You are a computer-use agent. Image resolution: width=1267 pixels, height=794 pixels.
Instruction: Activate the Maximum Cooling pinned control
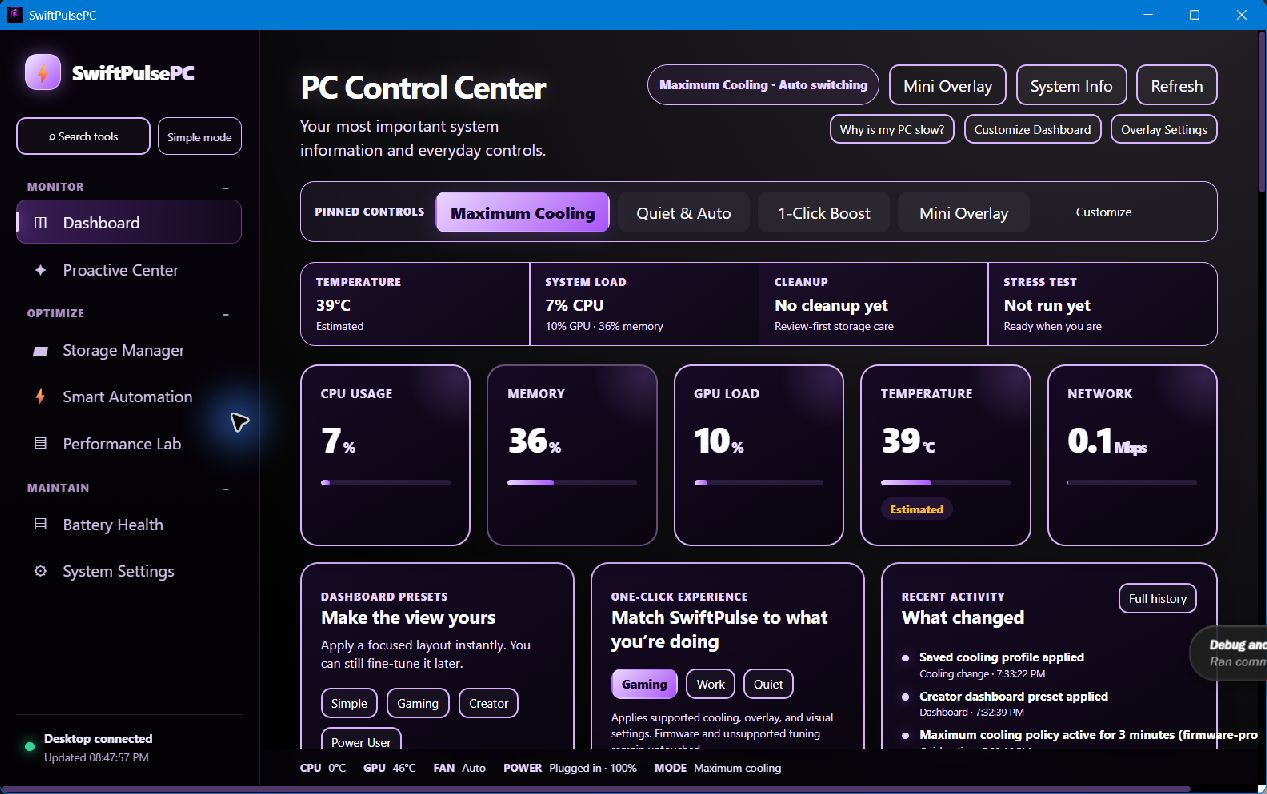[x=523, y=213]
